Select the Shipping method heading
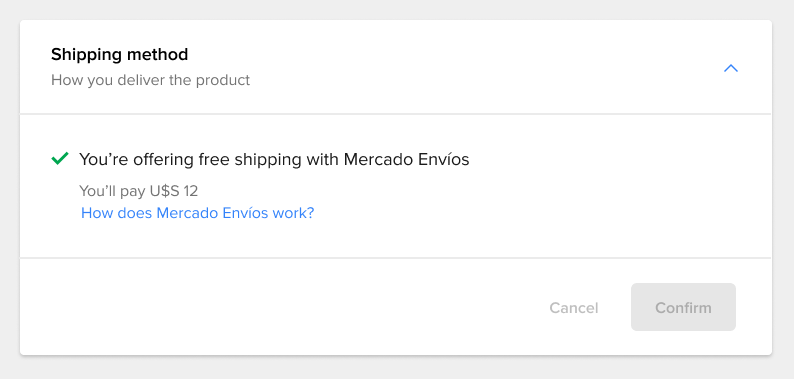Viewport: 794px width, 379px height. pos(120,54)
